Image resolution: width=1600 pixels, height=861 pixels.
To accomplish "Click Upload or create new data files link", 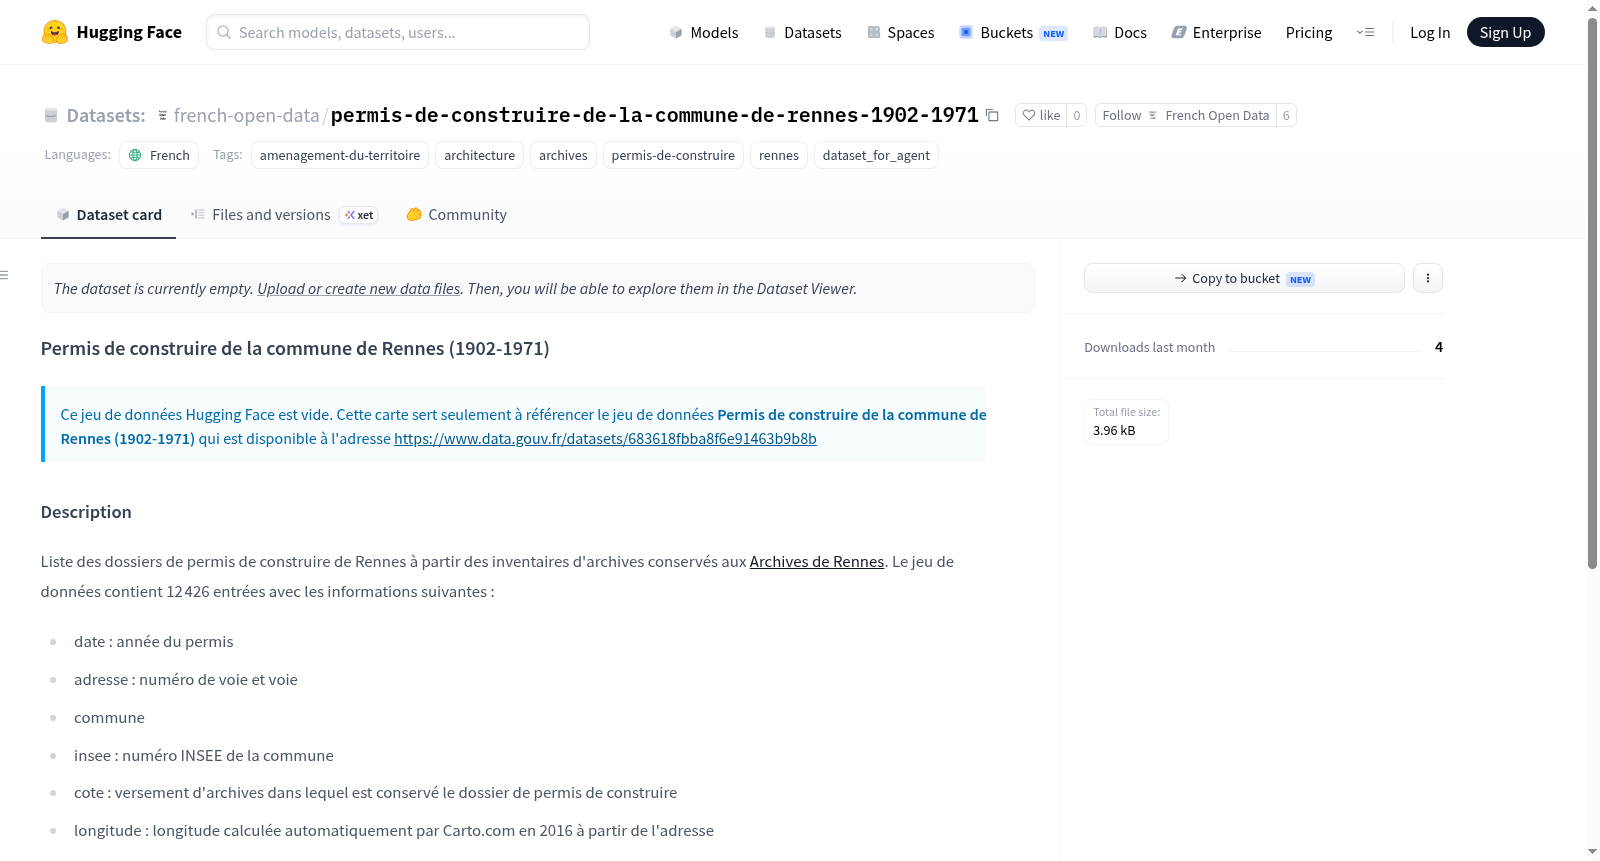I will tap(359, 288).
